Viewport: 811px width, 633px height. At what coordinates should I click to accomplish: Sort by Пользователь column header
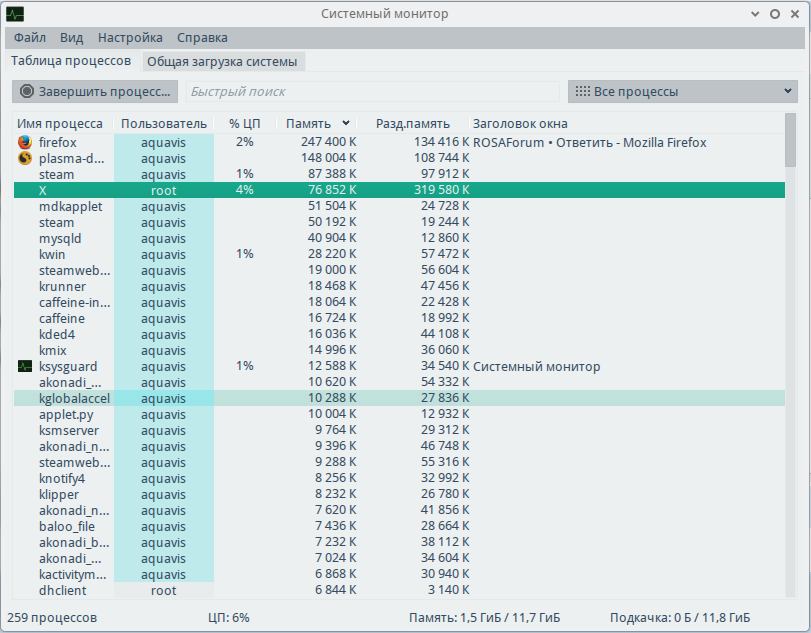[163, 124]
